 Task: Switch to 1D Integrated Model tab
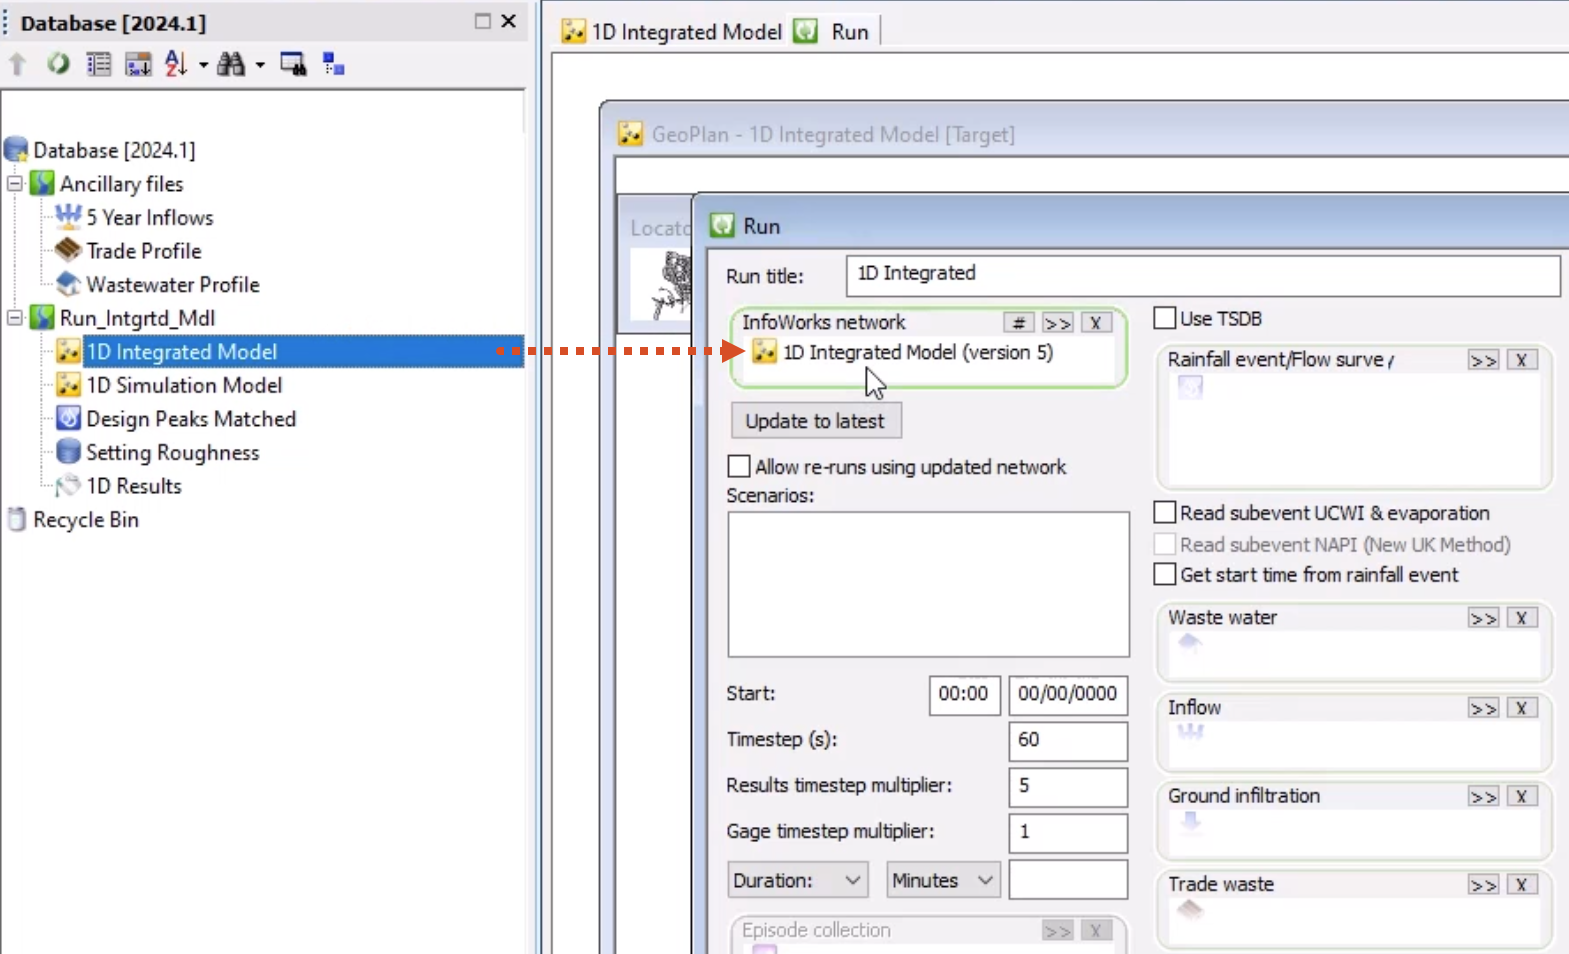coord(672,31)
